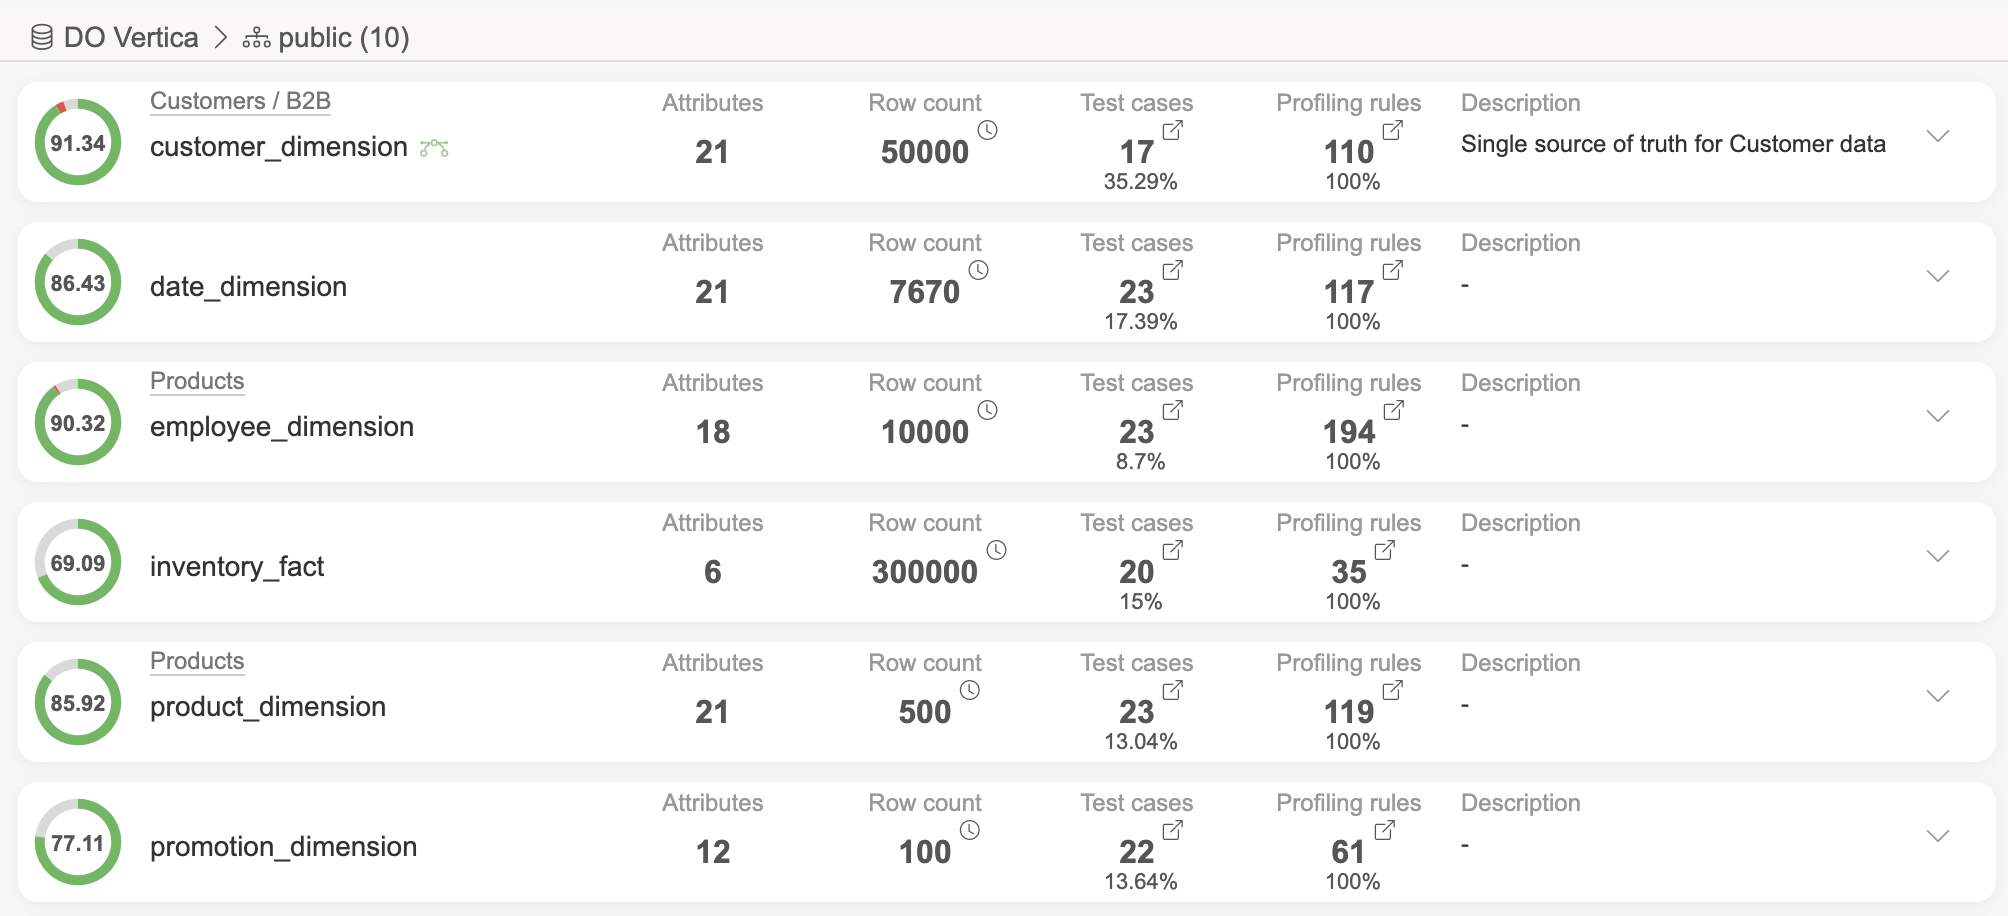Open the product_dimension table name
This screenshot has height=916, width=2008.
(x=268, y=707)
